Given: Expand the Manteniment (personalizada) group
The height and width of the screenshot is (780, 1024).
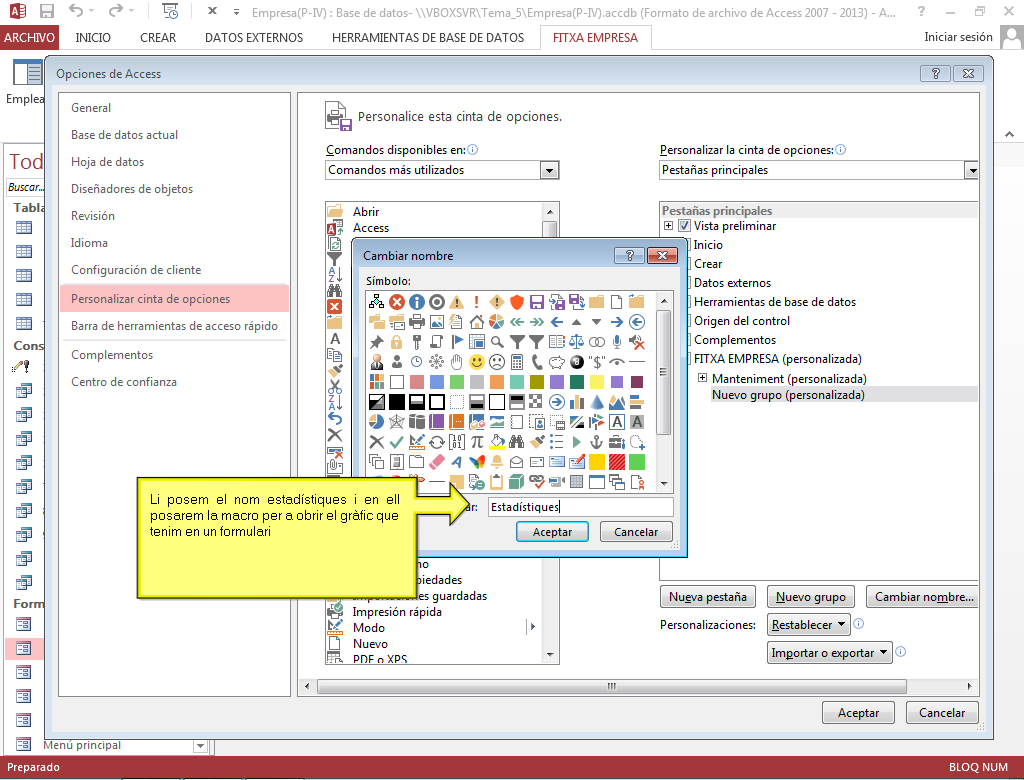Looking at the screenshot, I should 702,378.
